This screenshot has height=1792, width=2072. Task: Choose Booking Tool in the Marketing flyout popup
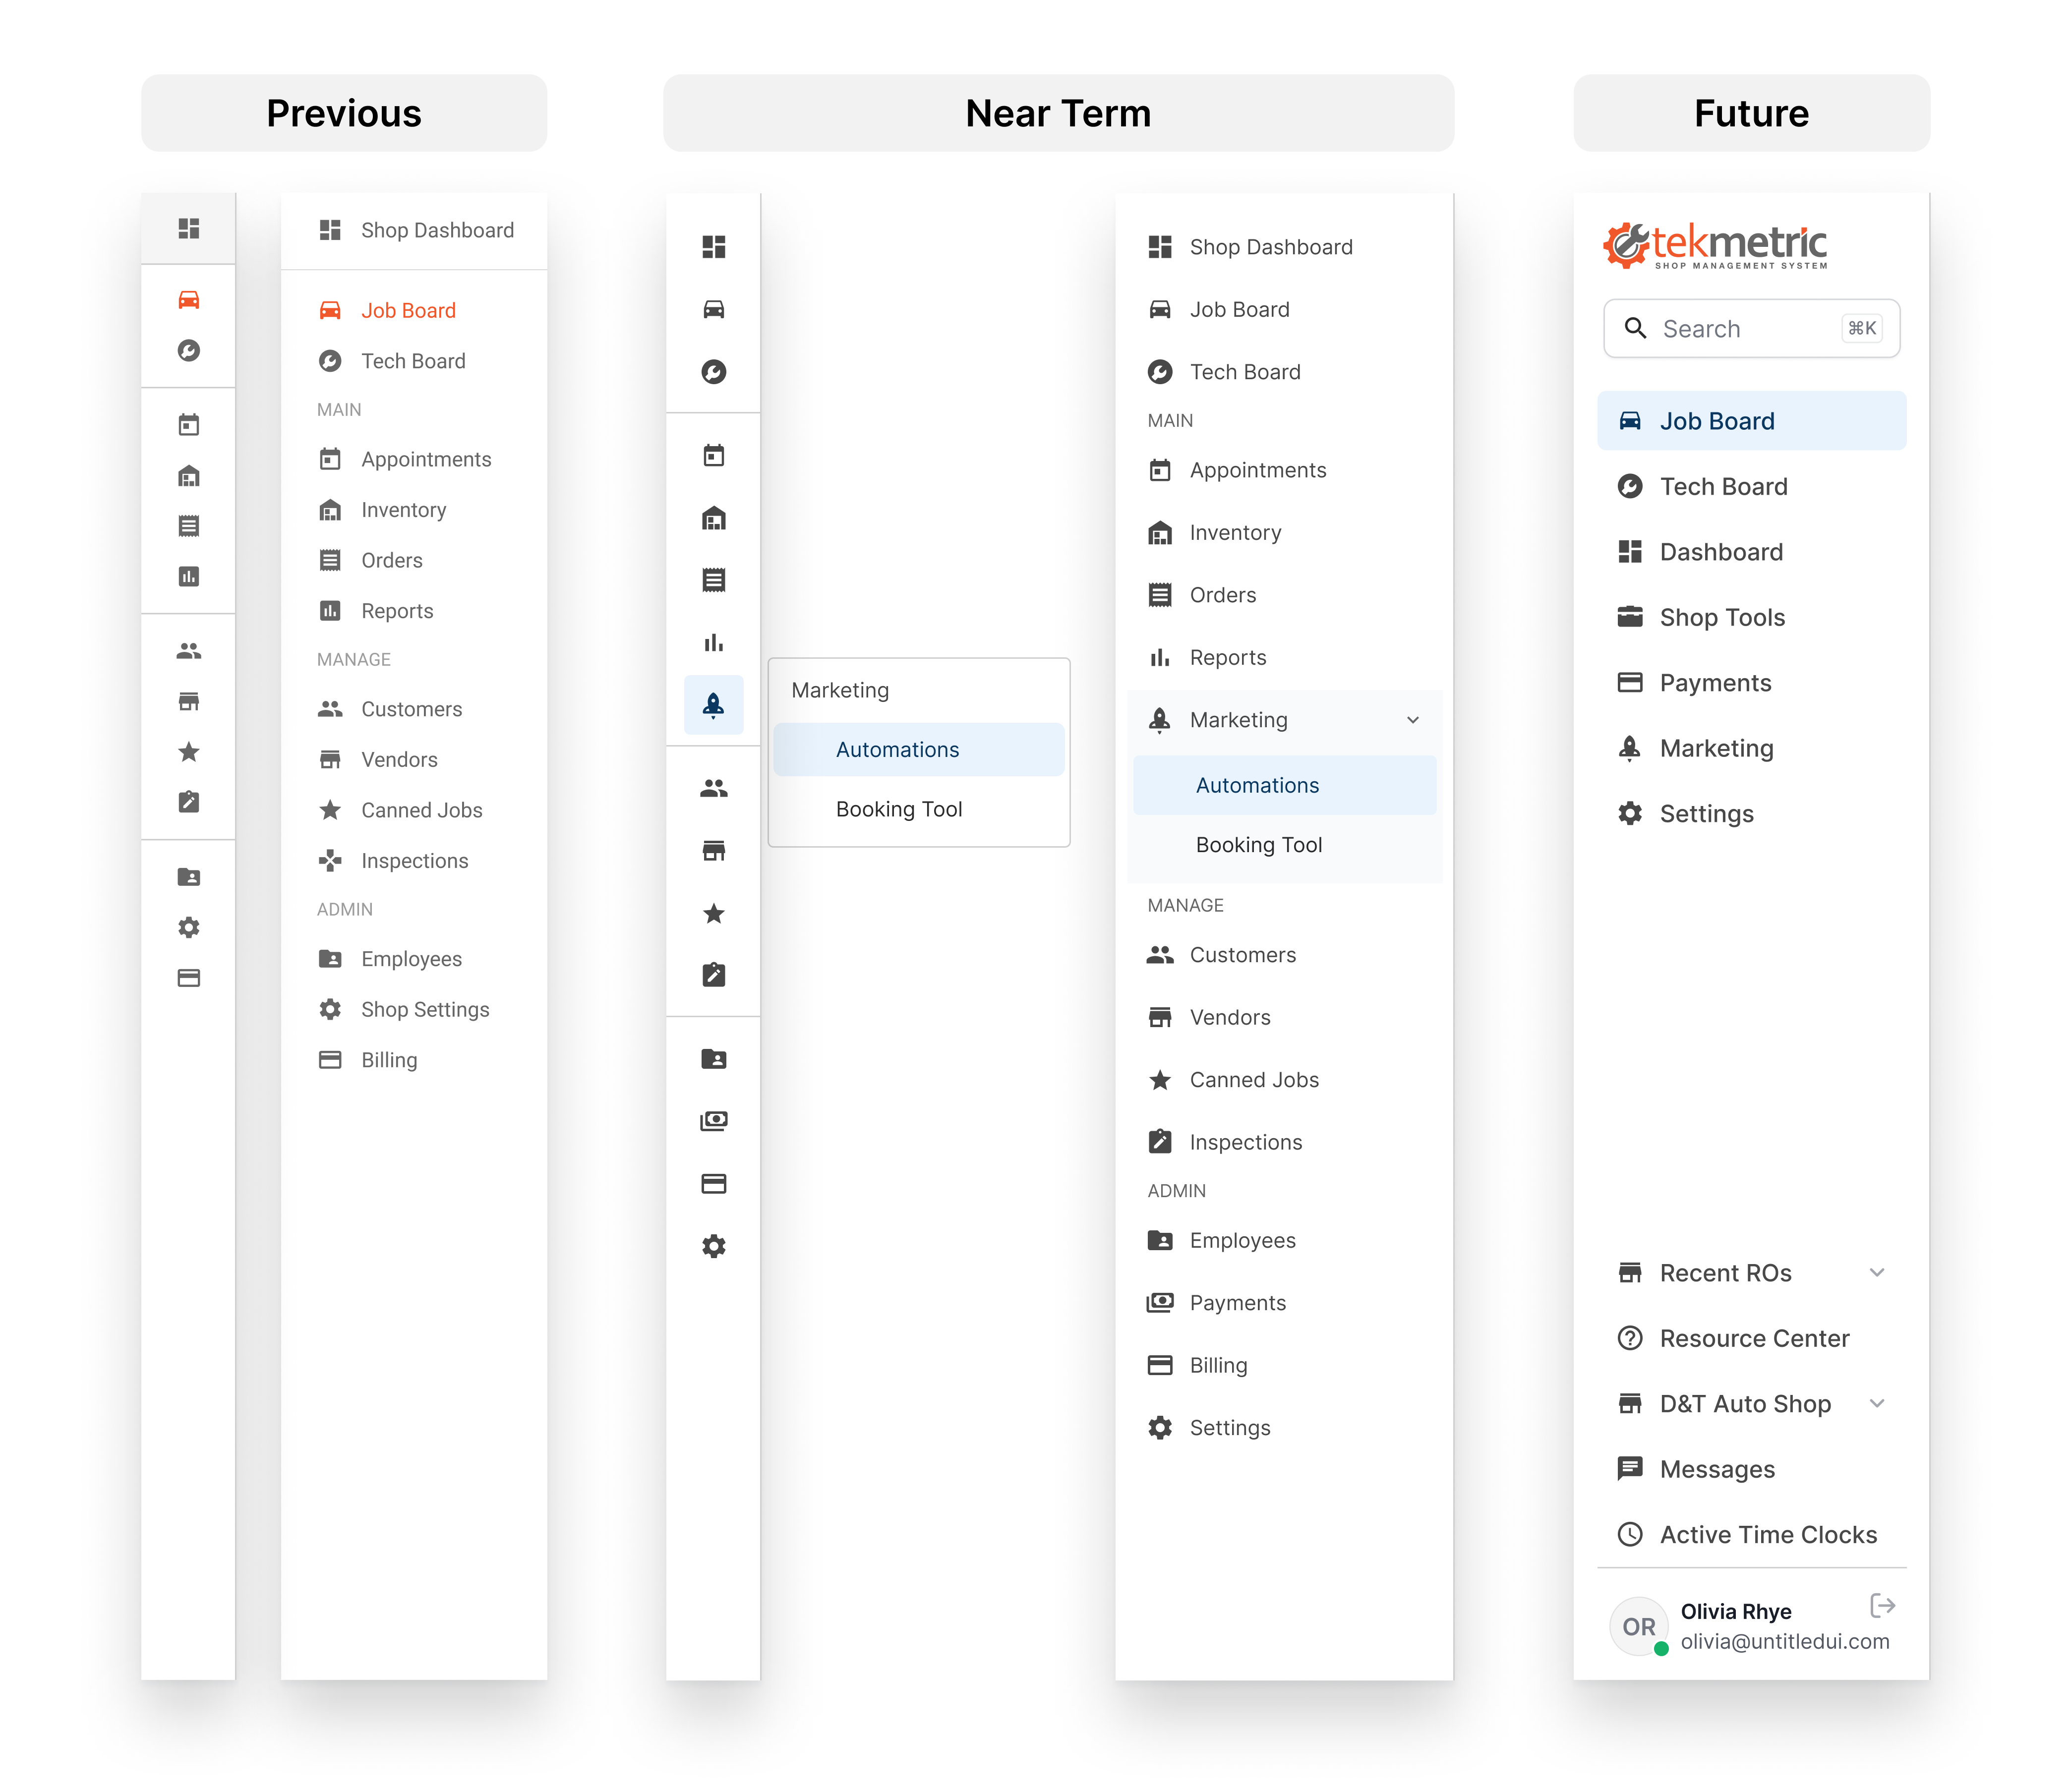point(898,809)
